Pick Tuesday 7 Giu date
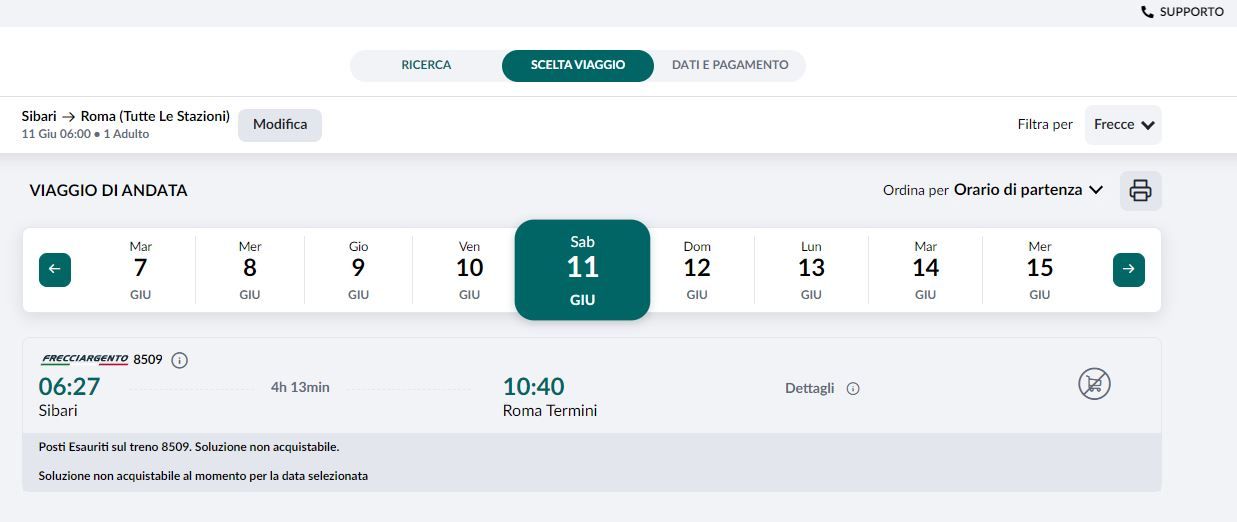Image resolution: width=1237 pixels, height=522 pixels. tap(140, 269)
